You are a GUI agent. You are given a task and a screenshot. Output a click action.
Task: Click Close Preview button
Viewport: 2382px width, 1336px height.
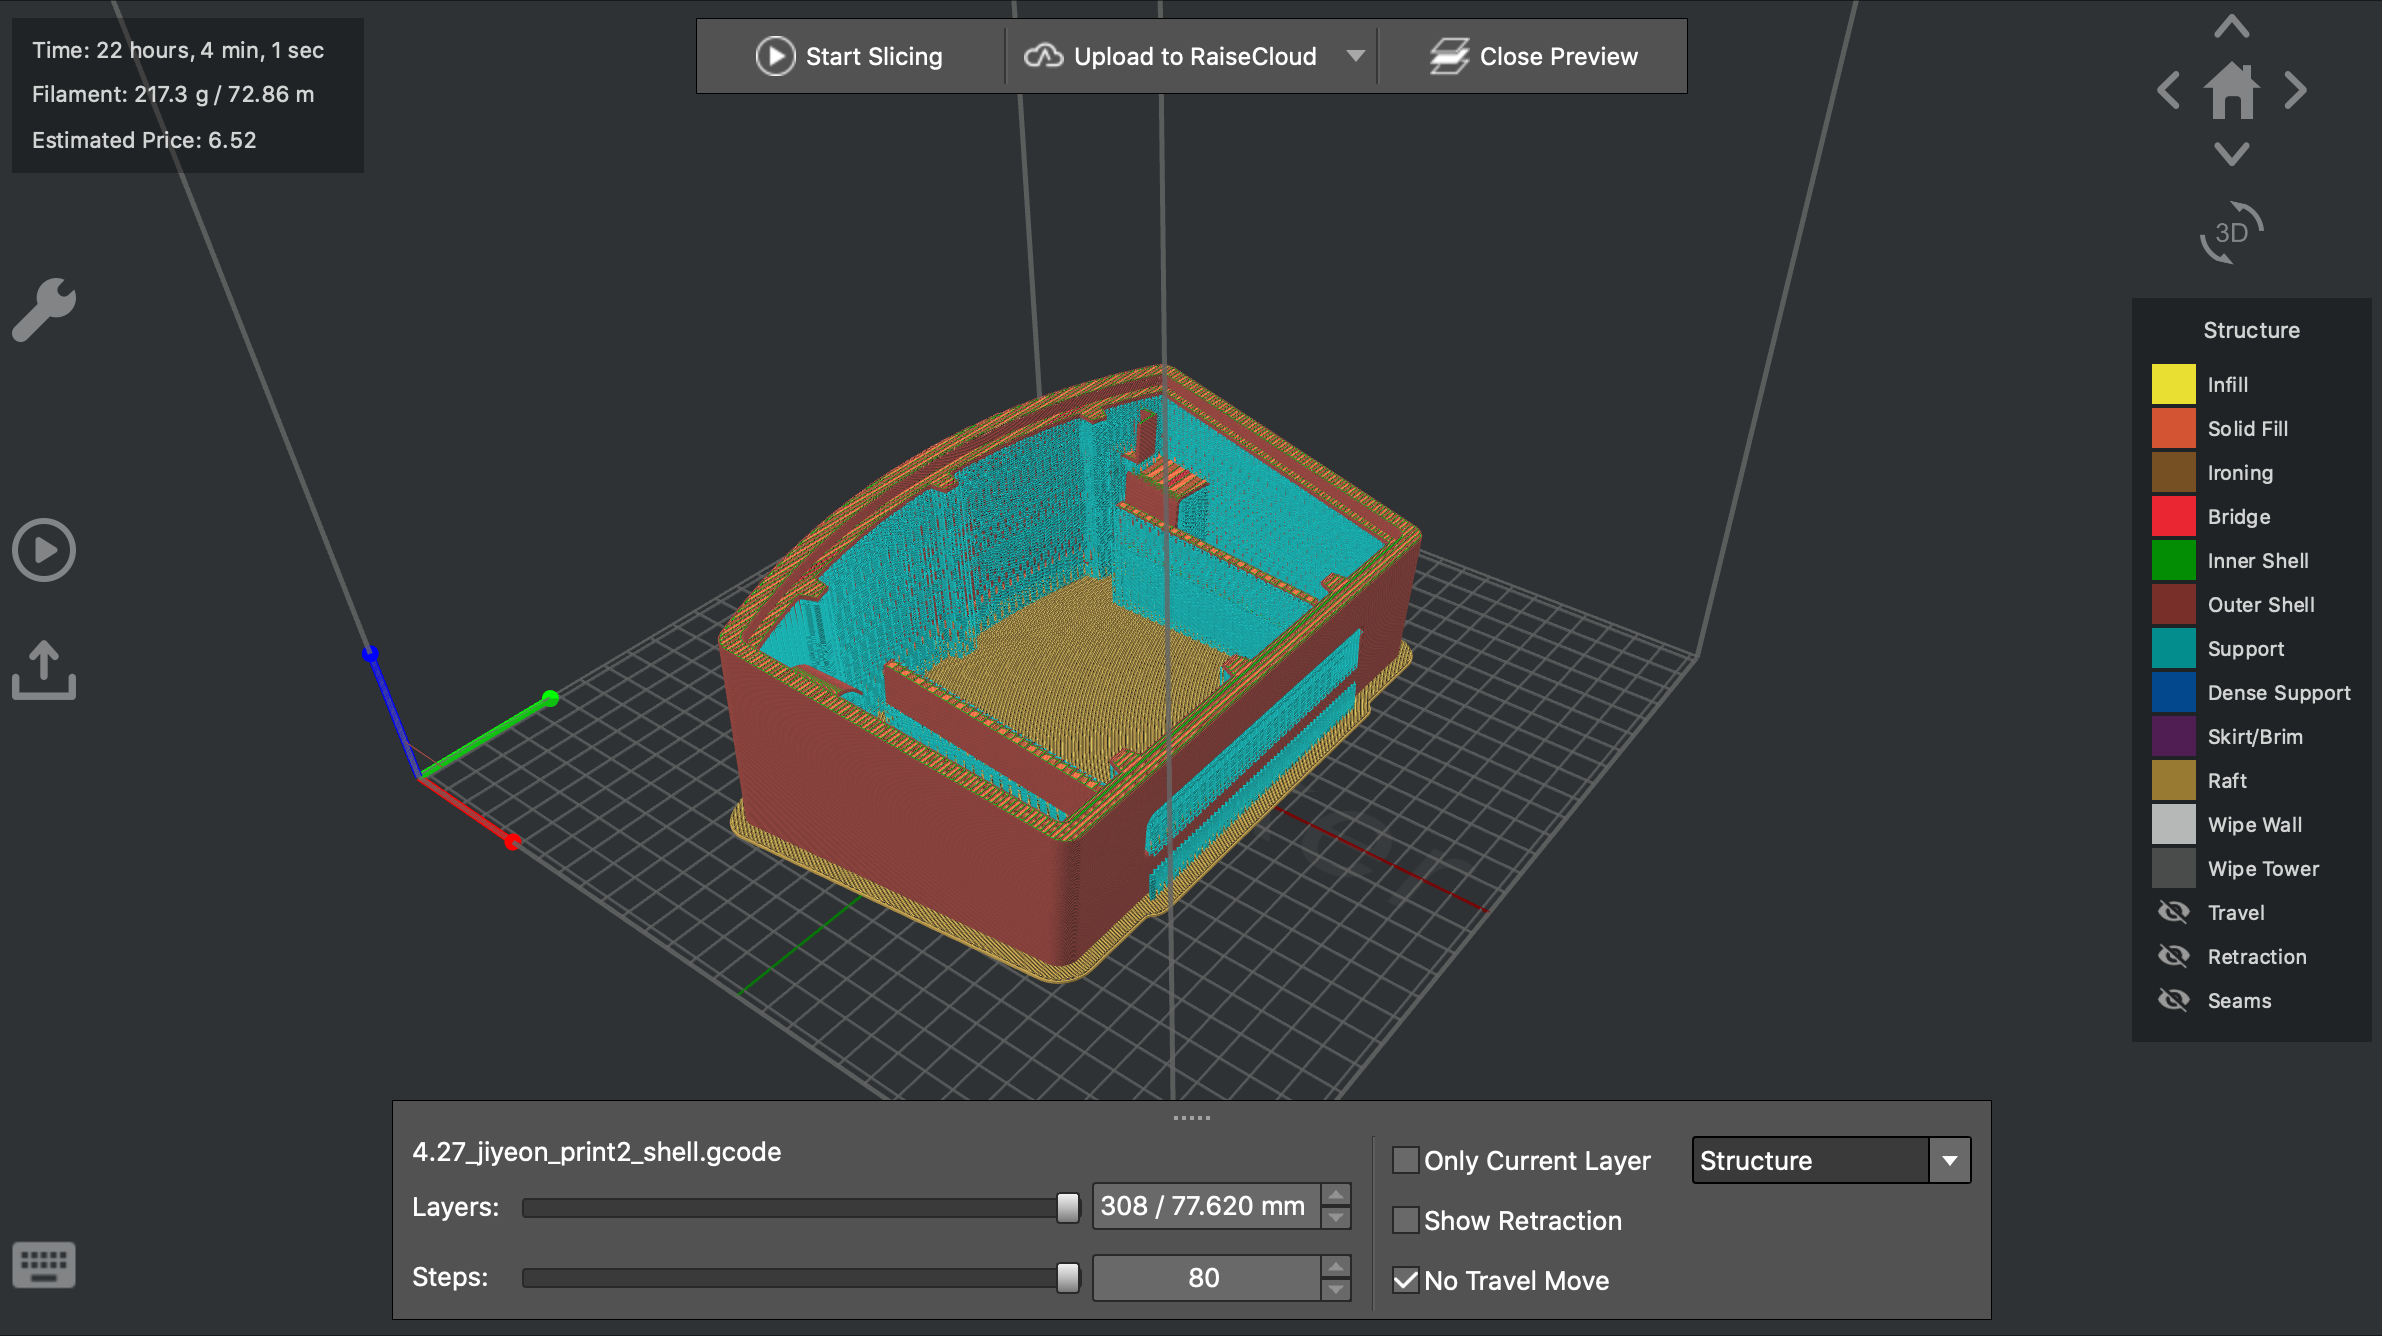click(1534, 56)
